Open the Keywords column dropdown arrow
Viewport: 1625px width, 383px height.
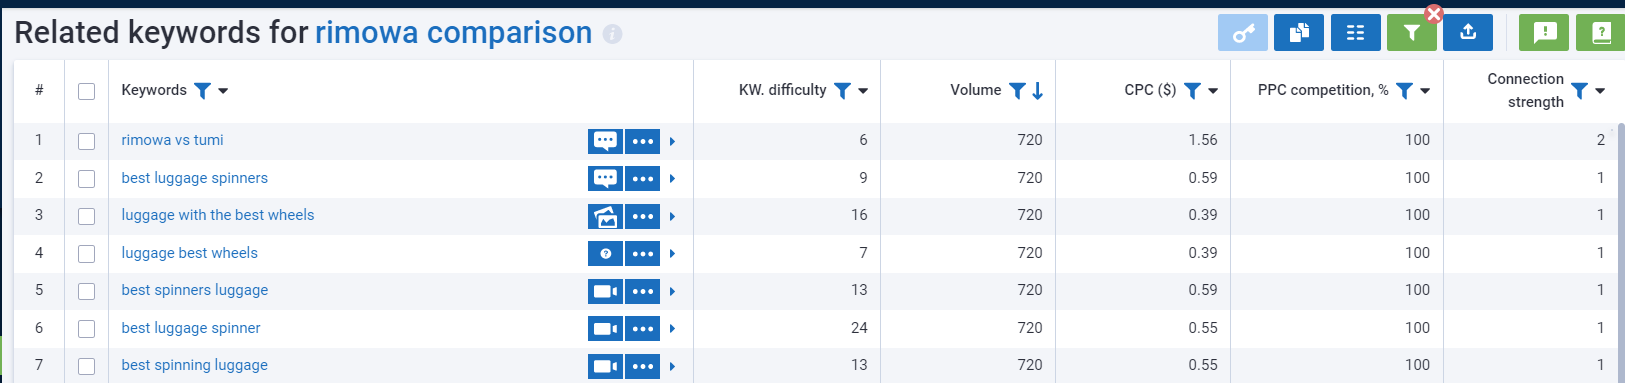223,91
